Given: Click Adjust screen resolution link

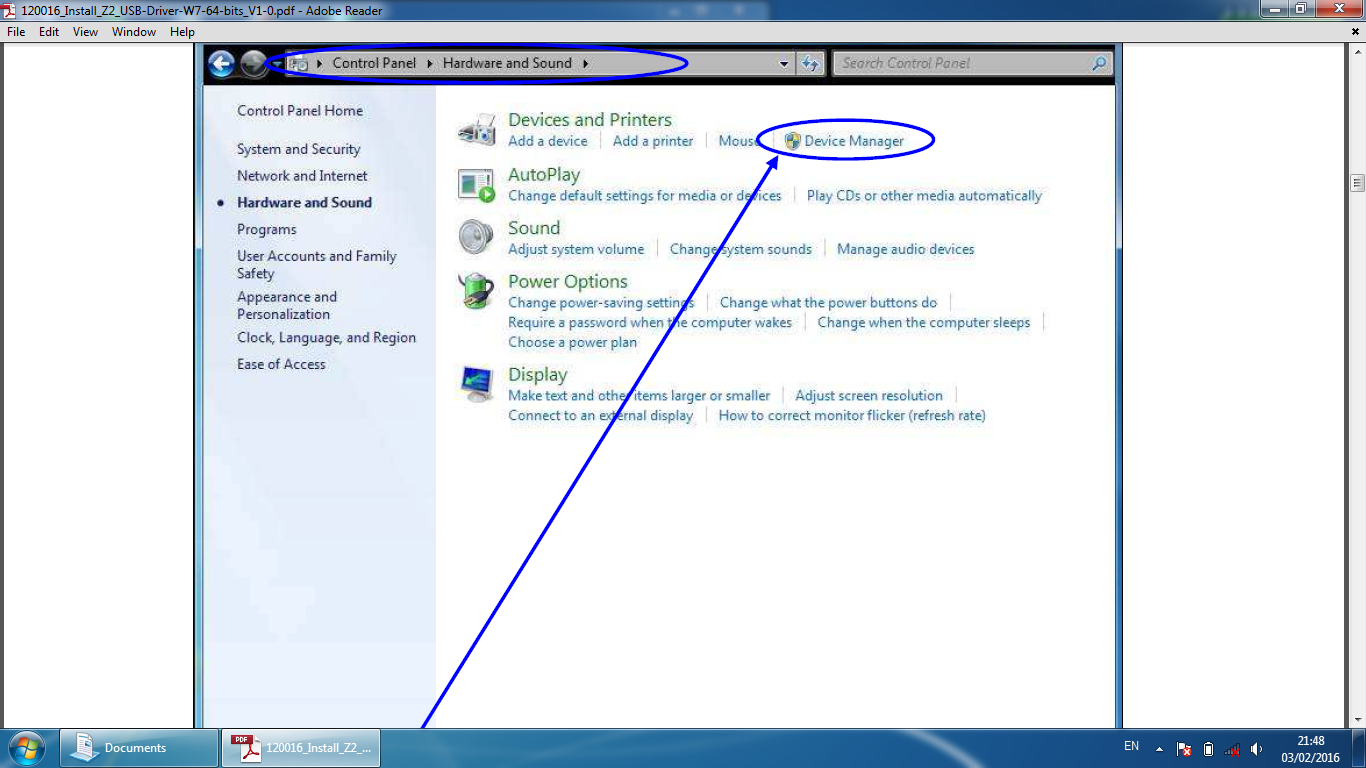Looking at the screenshot, I should tap(869, 395).
